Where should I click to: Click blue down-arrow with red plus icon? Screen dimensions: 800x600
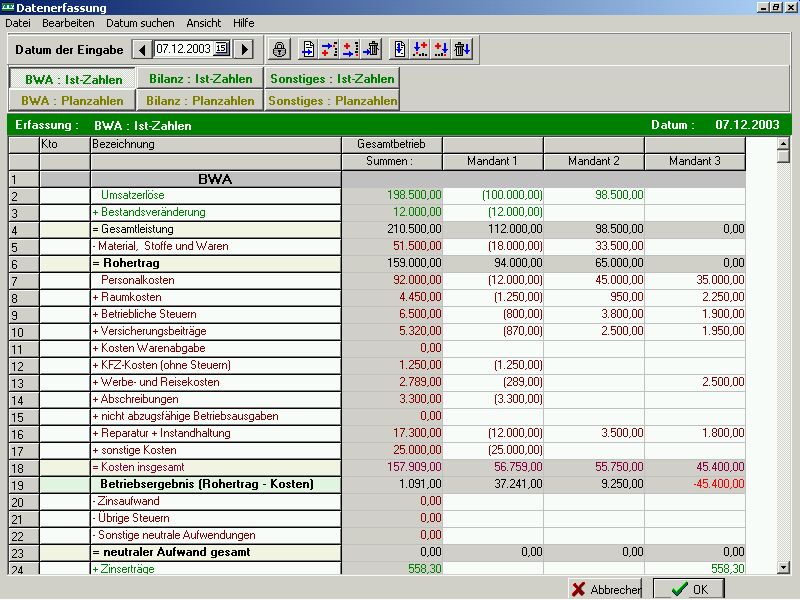[420, 49]
